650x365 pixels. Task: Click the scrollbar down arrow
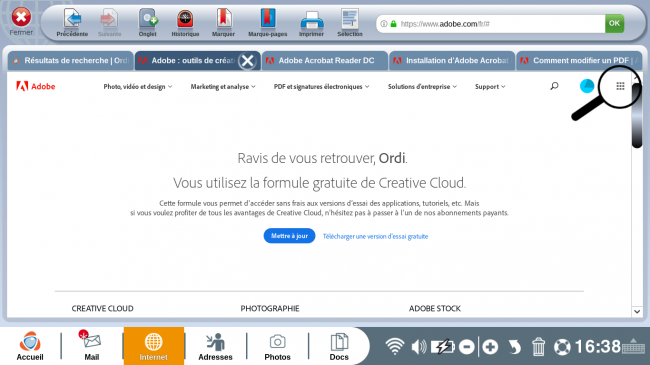[x=637, y=311]
